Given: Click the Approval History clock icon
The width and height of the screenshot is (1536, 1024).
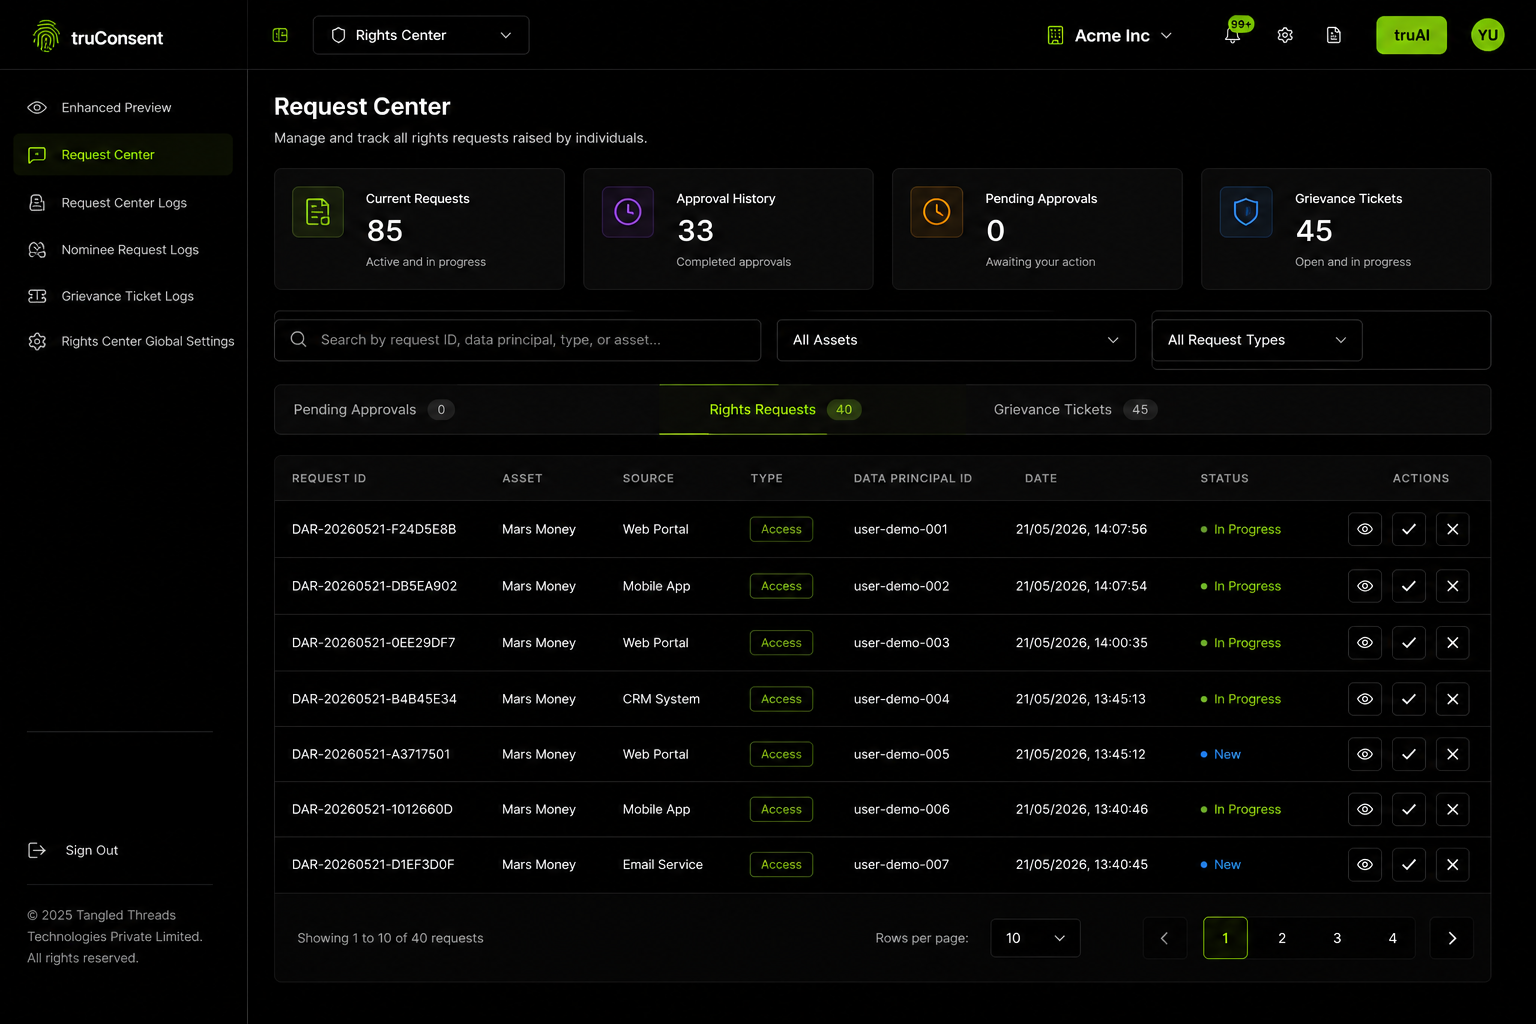Looking at the screenshot, I should [628, 212].
